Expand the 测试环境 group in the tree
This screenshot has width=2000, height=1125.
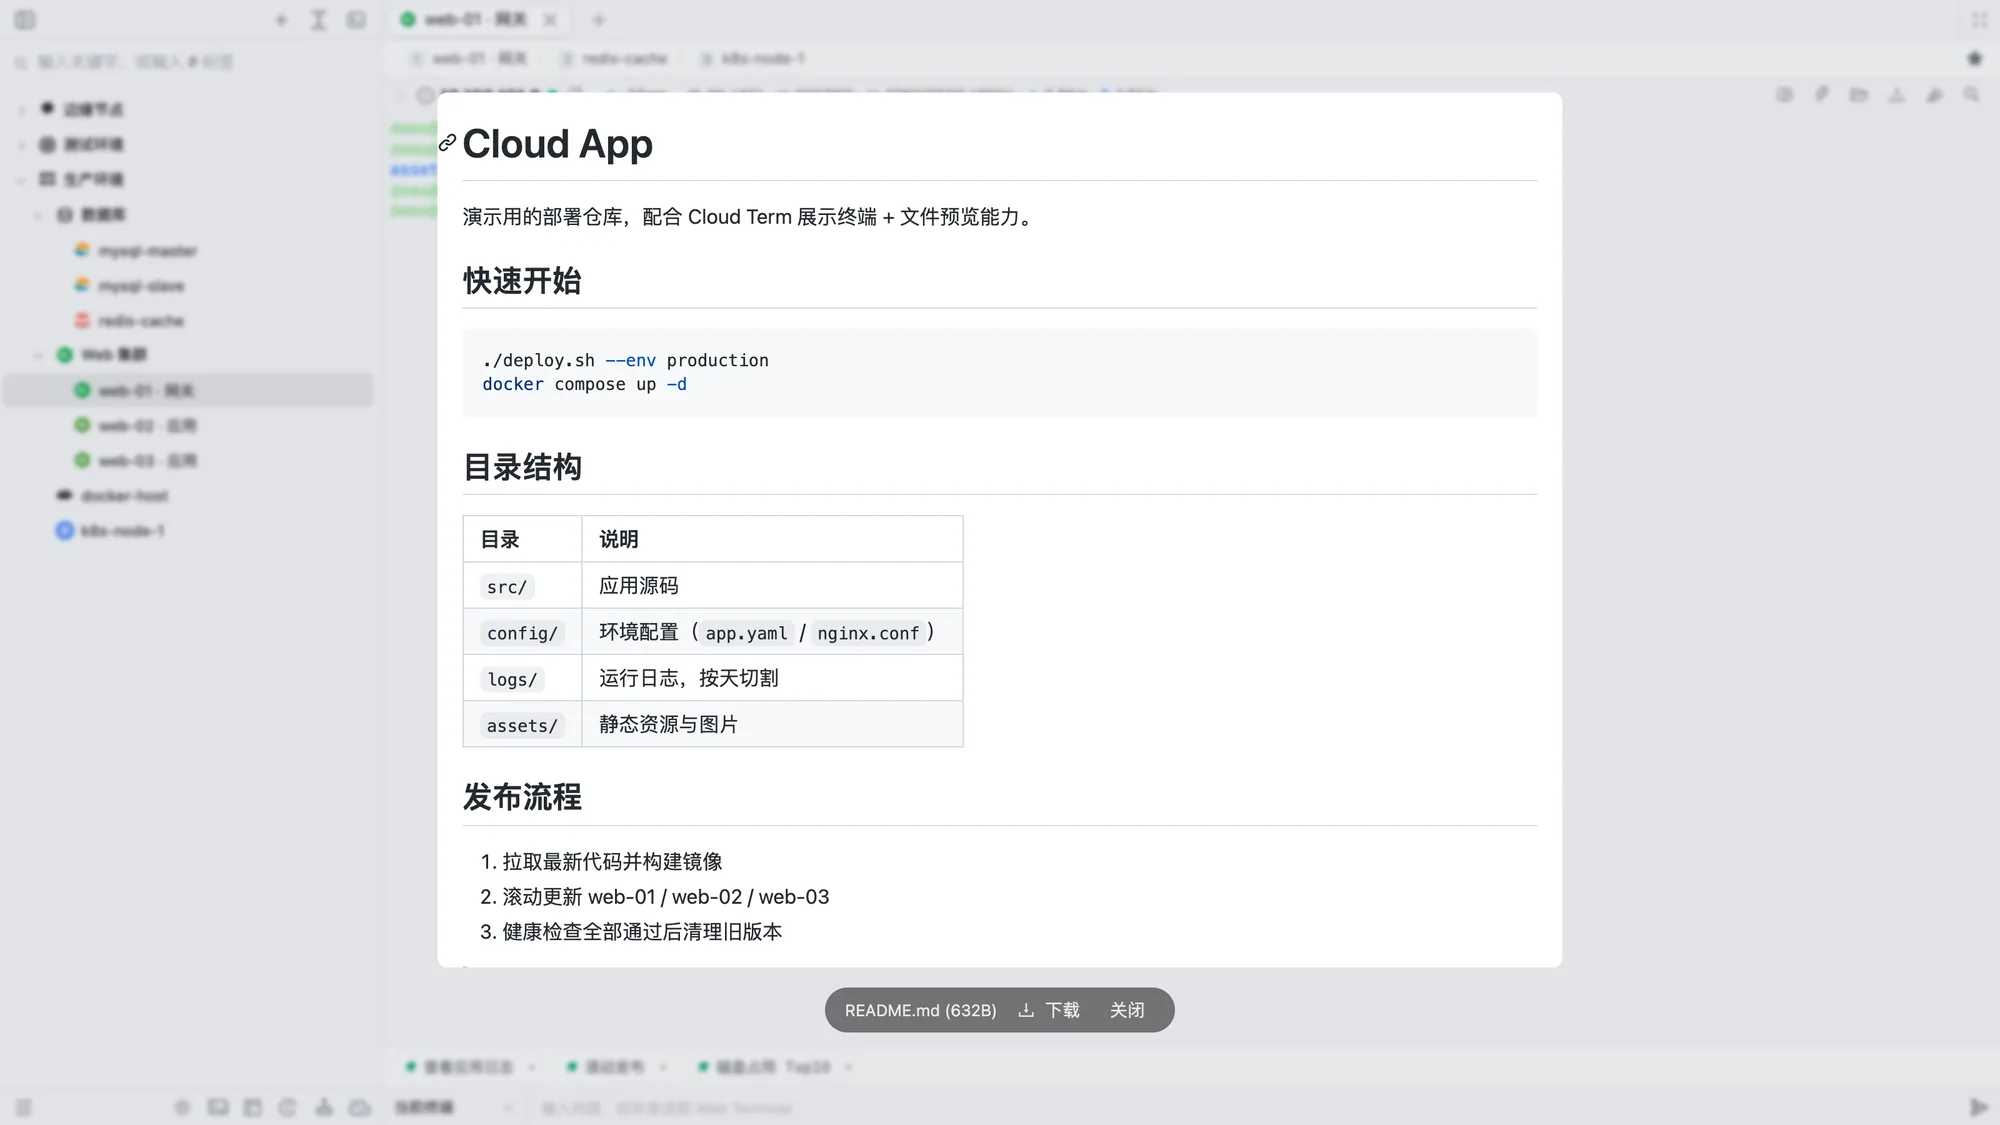tap(22, 145)
